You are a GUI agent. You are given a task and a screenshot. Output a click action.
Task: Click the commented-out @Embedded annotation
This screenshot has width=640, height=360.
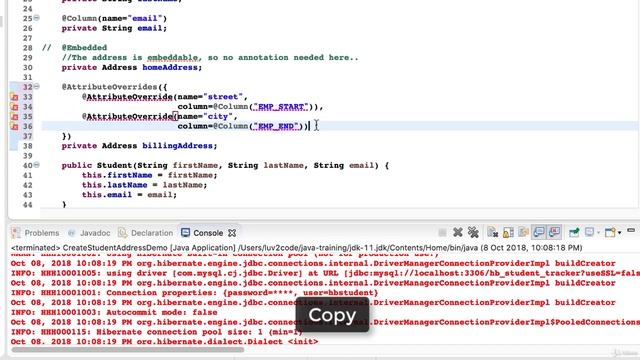84,48
